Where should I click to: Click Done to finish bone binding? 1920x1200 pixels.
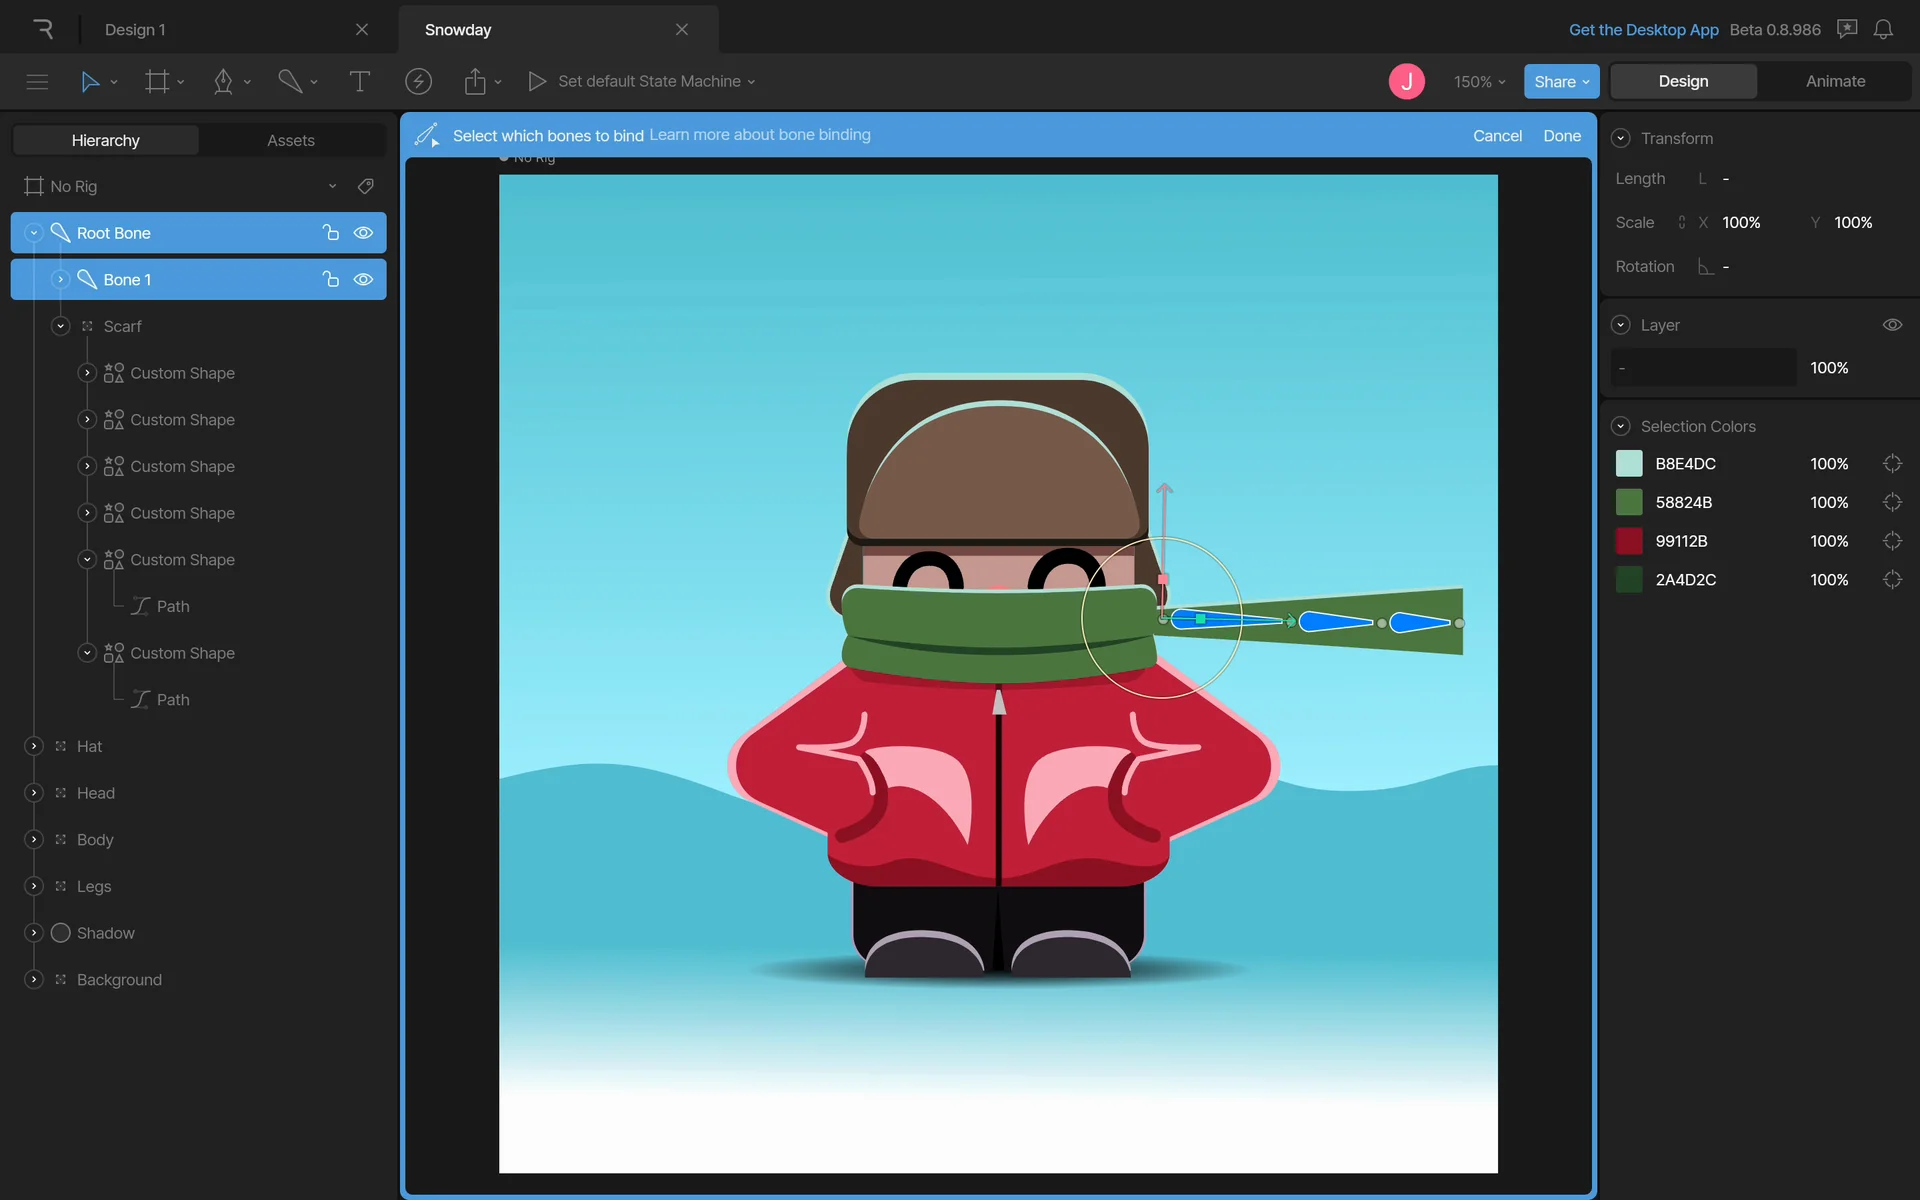click(1561, 135)
